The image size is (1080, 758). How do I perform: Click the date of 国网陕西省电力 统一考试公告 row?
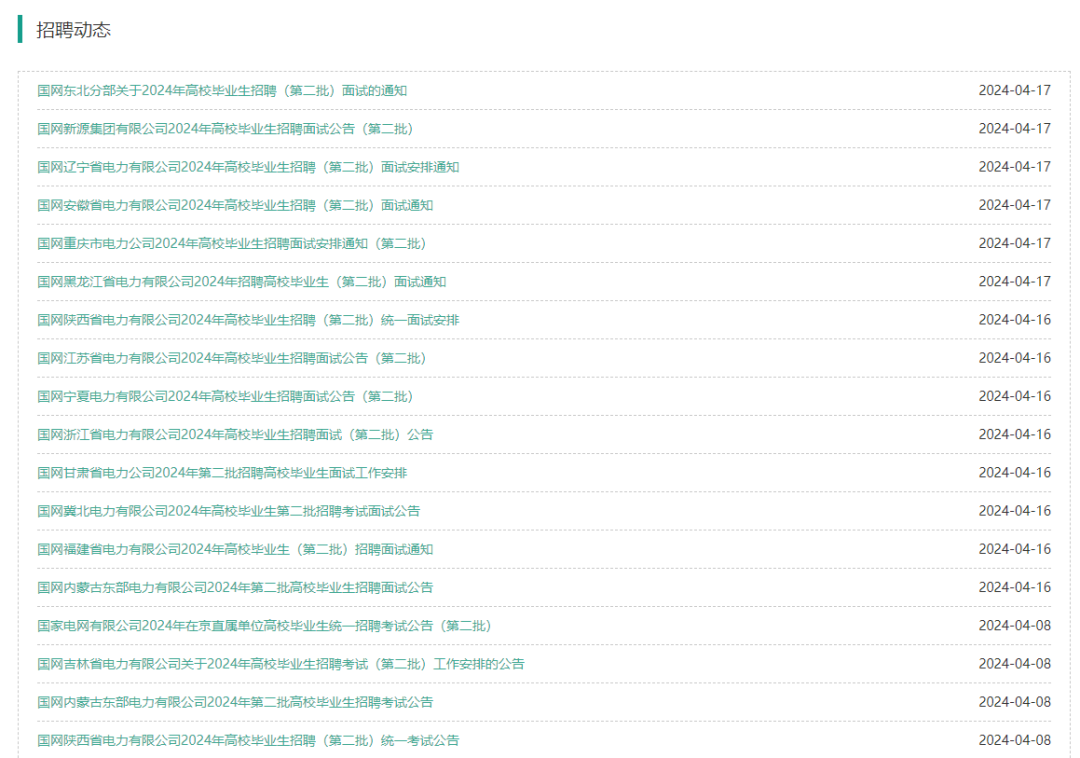tap(1015, 740)
